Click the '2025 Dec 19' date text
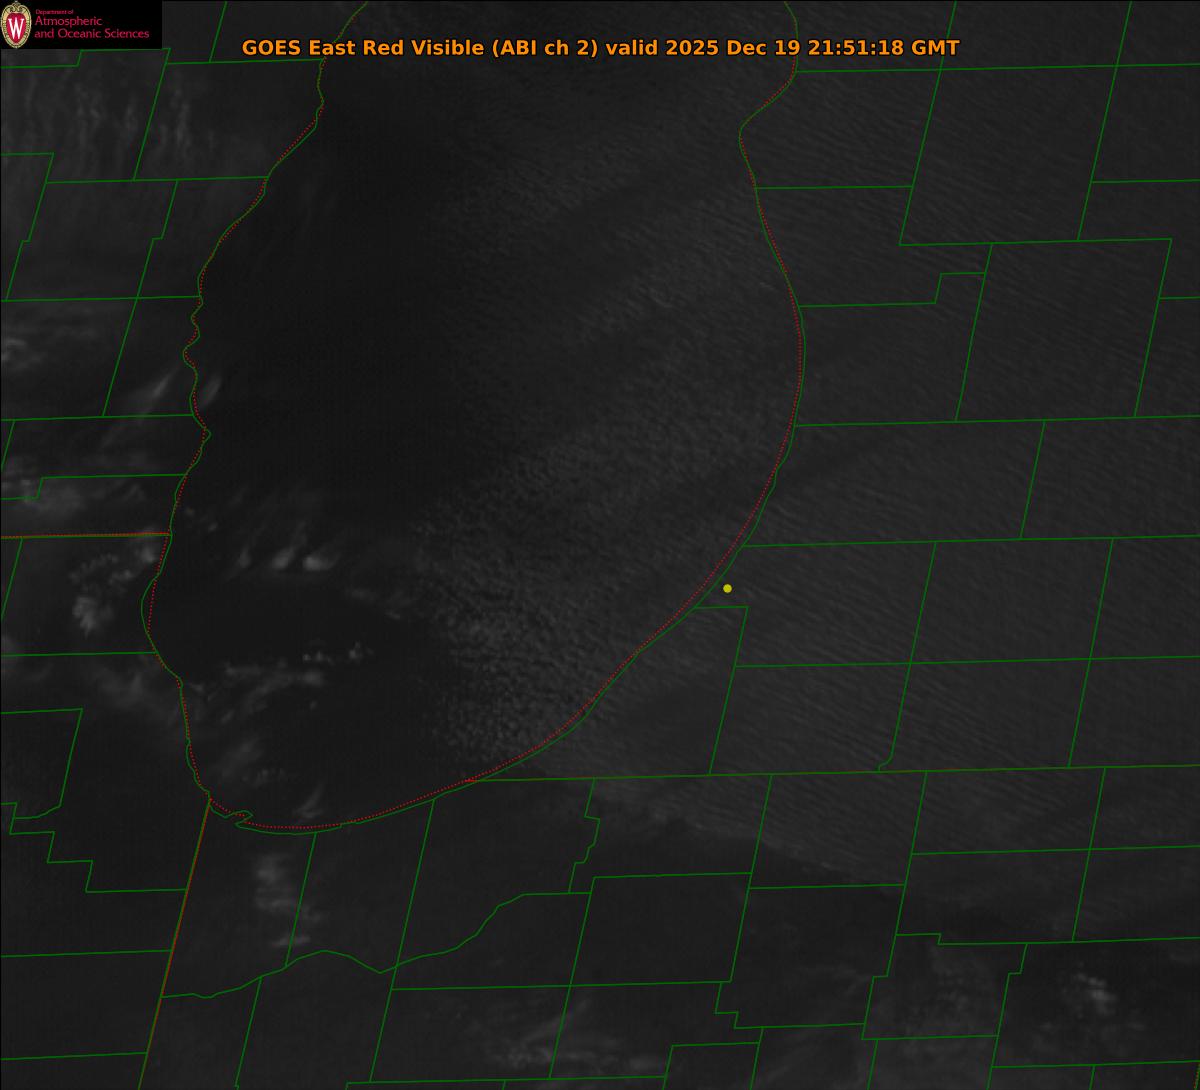Viewport: 1200px width, 1090px height. 733,48
